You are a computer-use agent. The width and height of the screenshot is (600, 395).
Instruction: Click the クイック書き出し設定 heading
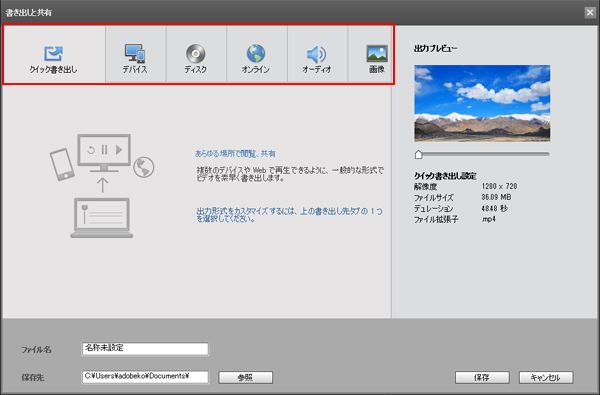point(445,176)
